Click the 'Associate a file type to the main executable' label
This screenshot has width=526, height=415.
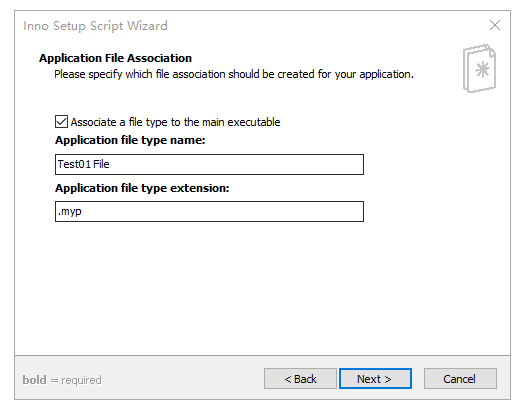point(175,122)
